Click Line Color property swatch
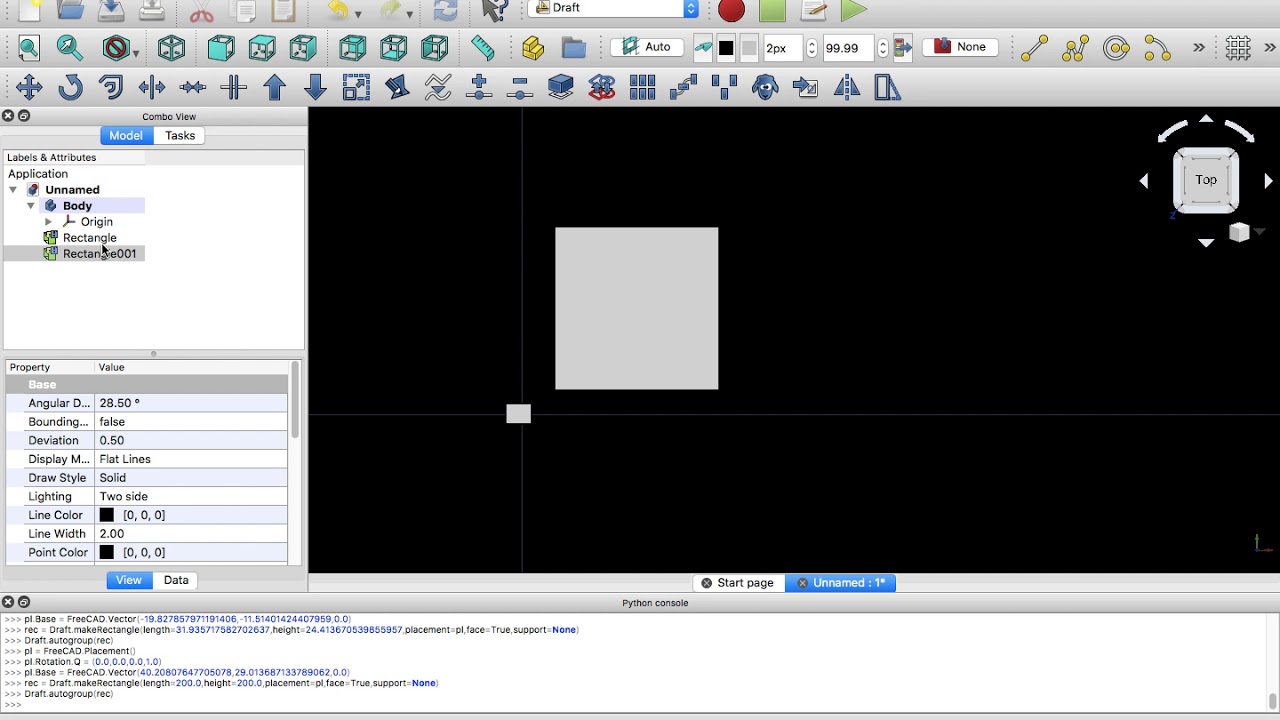Viewport: 1280px width, 720px height. [107, 515]
